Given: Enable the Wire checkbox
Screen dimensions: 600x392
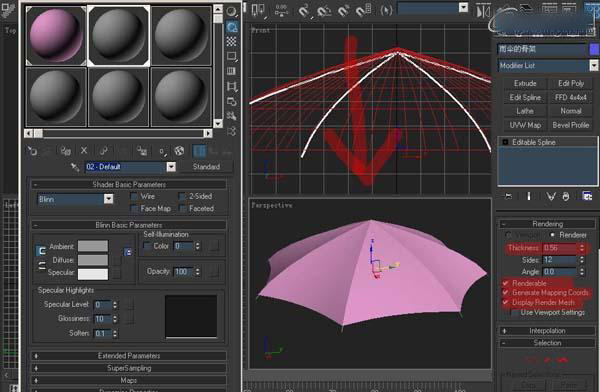Looking at the screenshot, I should click(x=134, y=197).
